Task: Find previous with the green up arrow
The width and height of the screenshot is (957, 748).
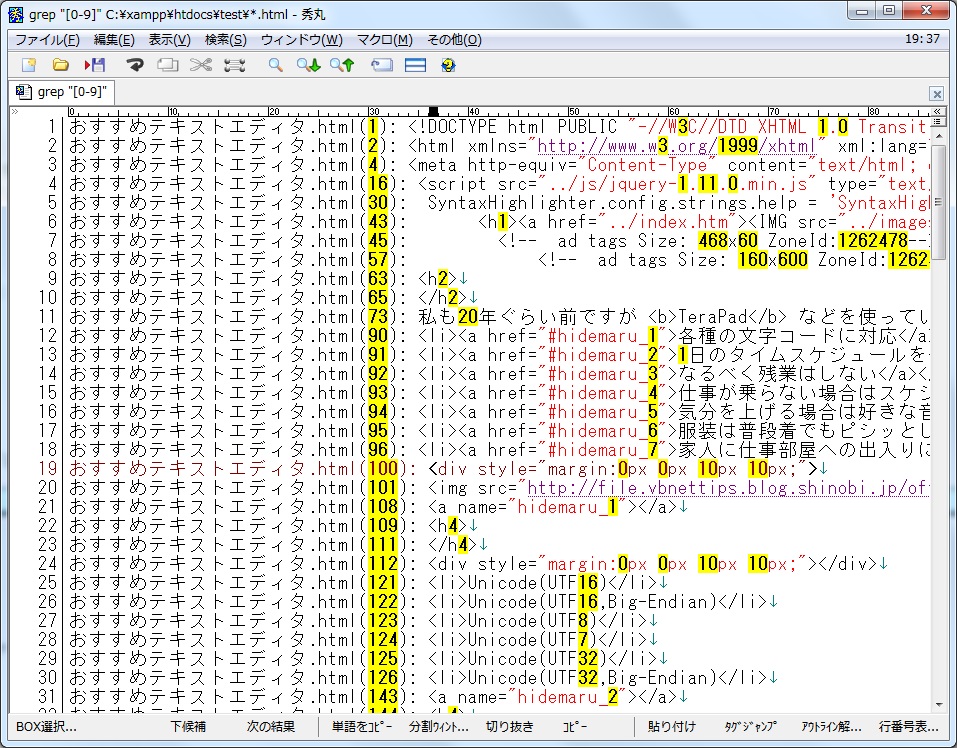Action: coord(342,65)
